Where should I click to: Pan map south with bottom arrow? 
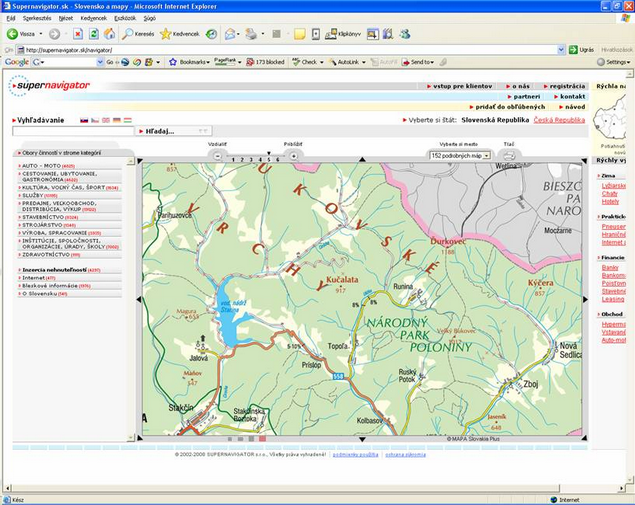click(x=362, y=439)
